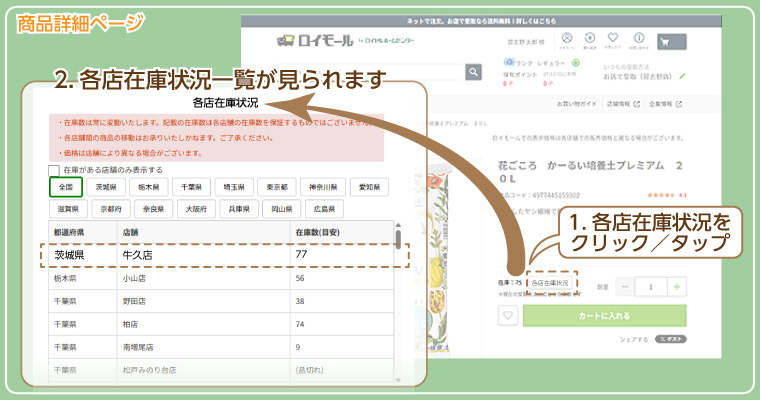Select the 茨城県 prefecture filter
Image resolution: width=760 pixels, height=400 pixels.
pyautogui.click(x=106, y=187)
